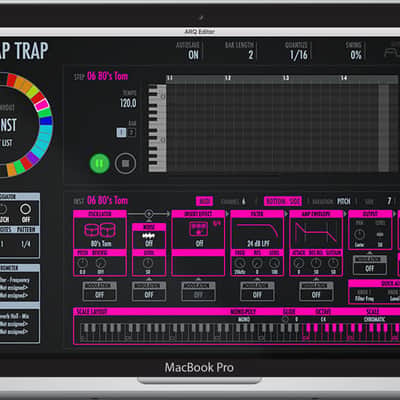Open the Scale Chromatic selector
The height and width of the screenshot is (400, 400).
pyautogui.click(x=374, y=319)
